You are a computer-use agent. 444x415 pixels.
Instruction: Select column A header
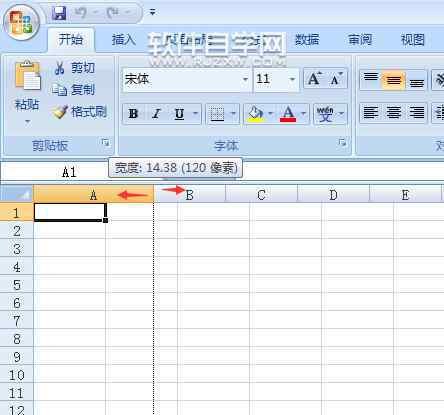93,194
